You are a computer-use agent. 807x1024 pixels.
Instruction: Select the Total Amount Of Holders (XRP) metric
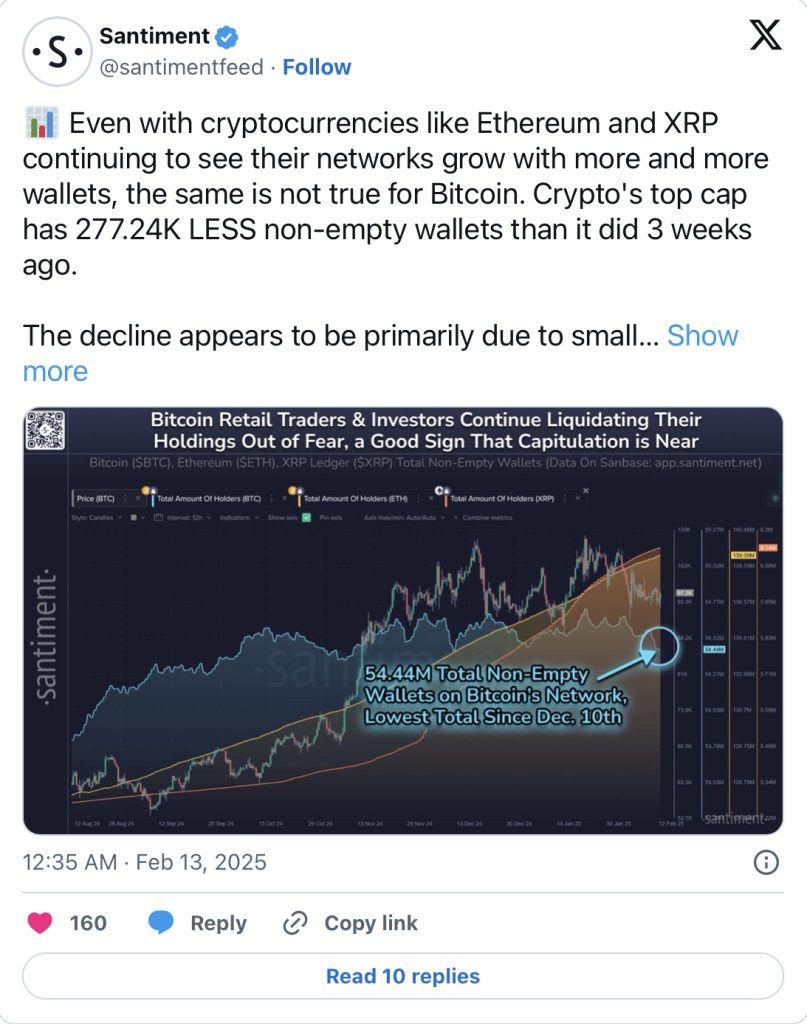point(501,498)
